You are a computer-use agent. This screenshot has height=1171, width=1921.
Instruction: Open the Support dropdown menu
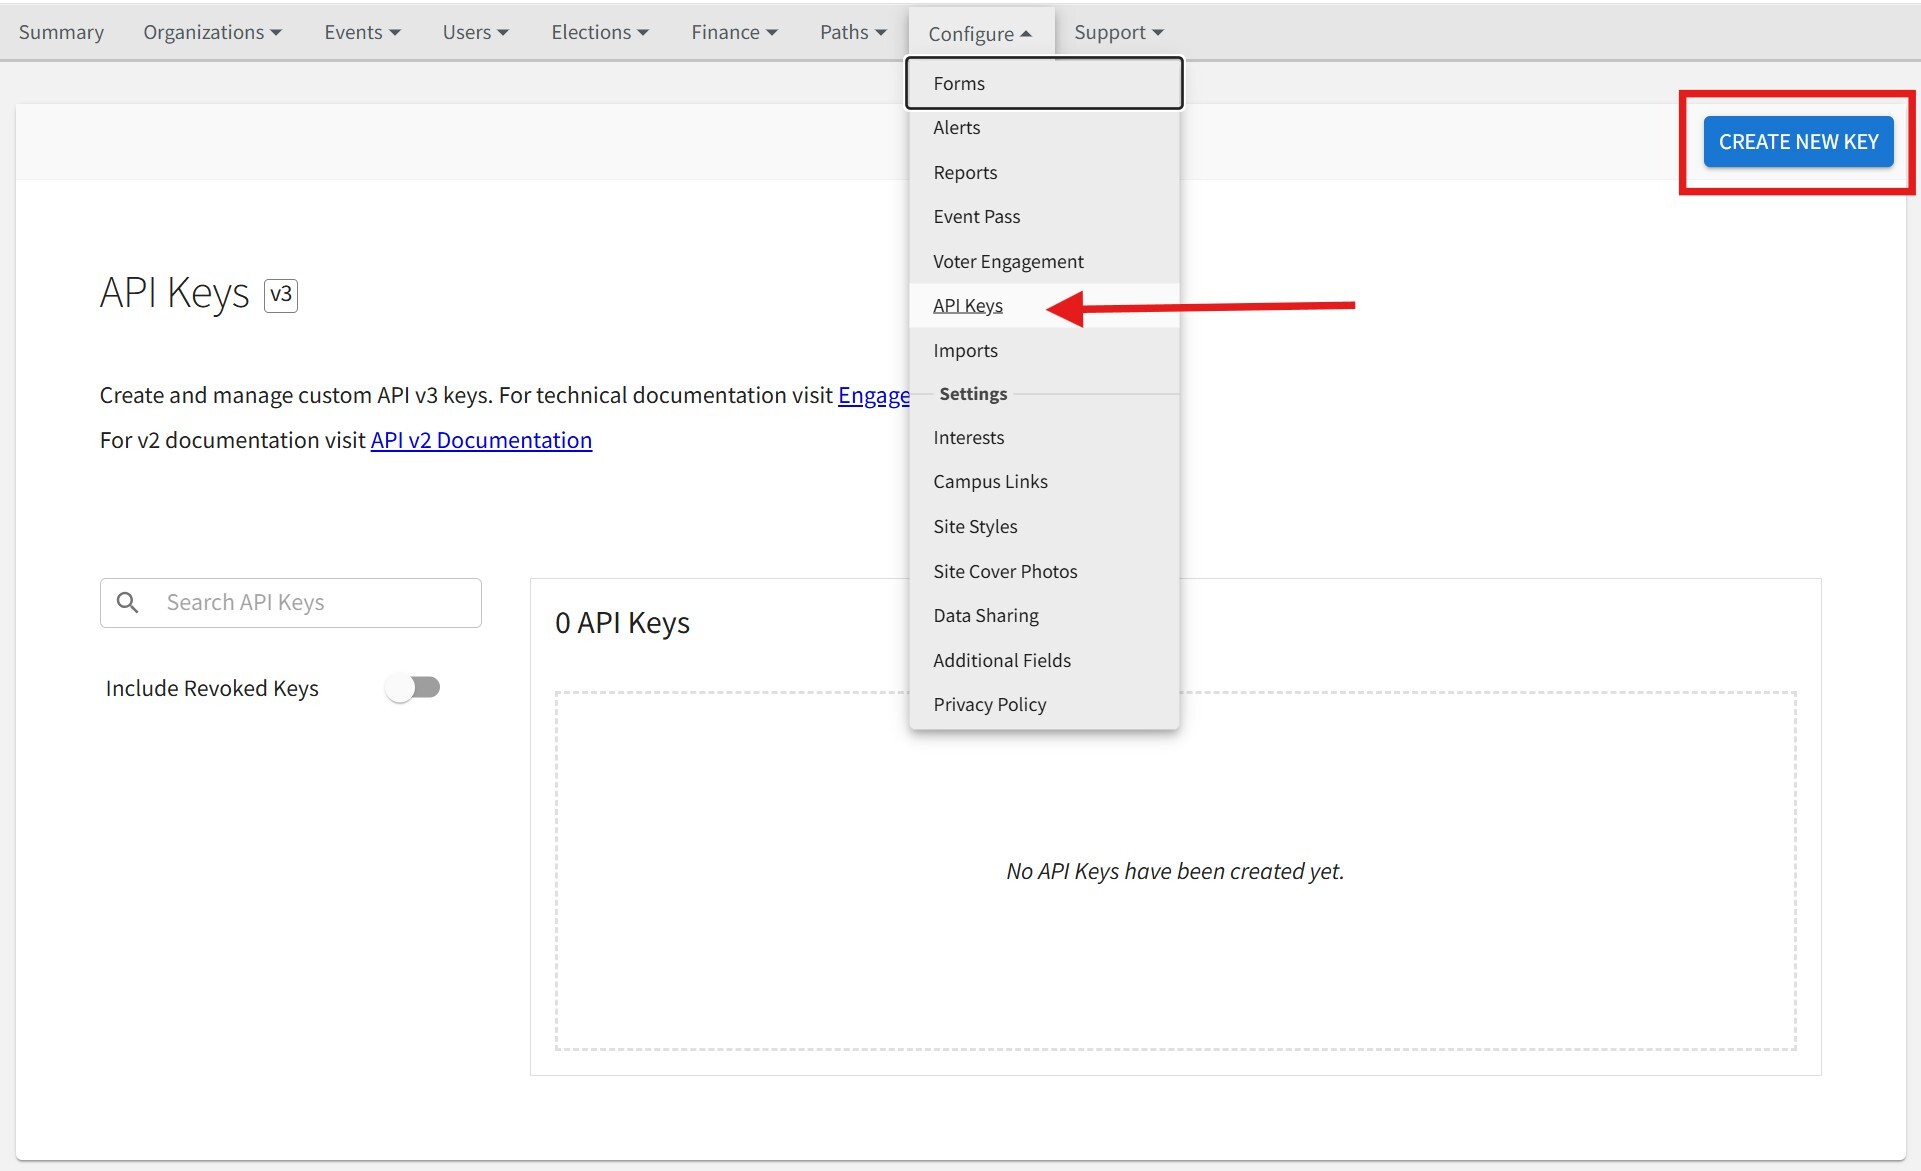click(1118, 32)
